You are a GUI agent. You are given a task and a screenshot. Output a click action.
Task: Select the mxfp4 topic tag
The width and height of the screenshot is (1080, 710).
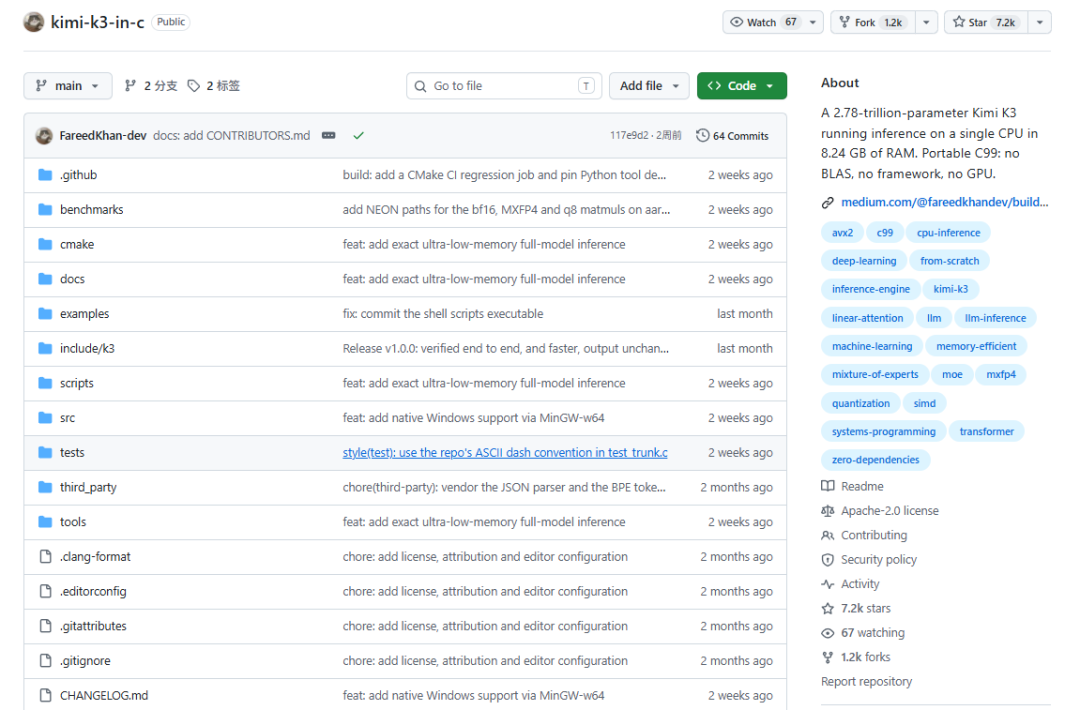pyautogui.click(x=1001, y=375)
